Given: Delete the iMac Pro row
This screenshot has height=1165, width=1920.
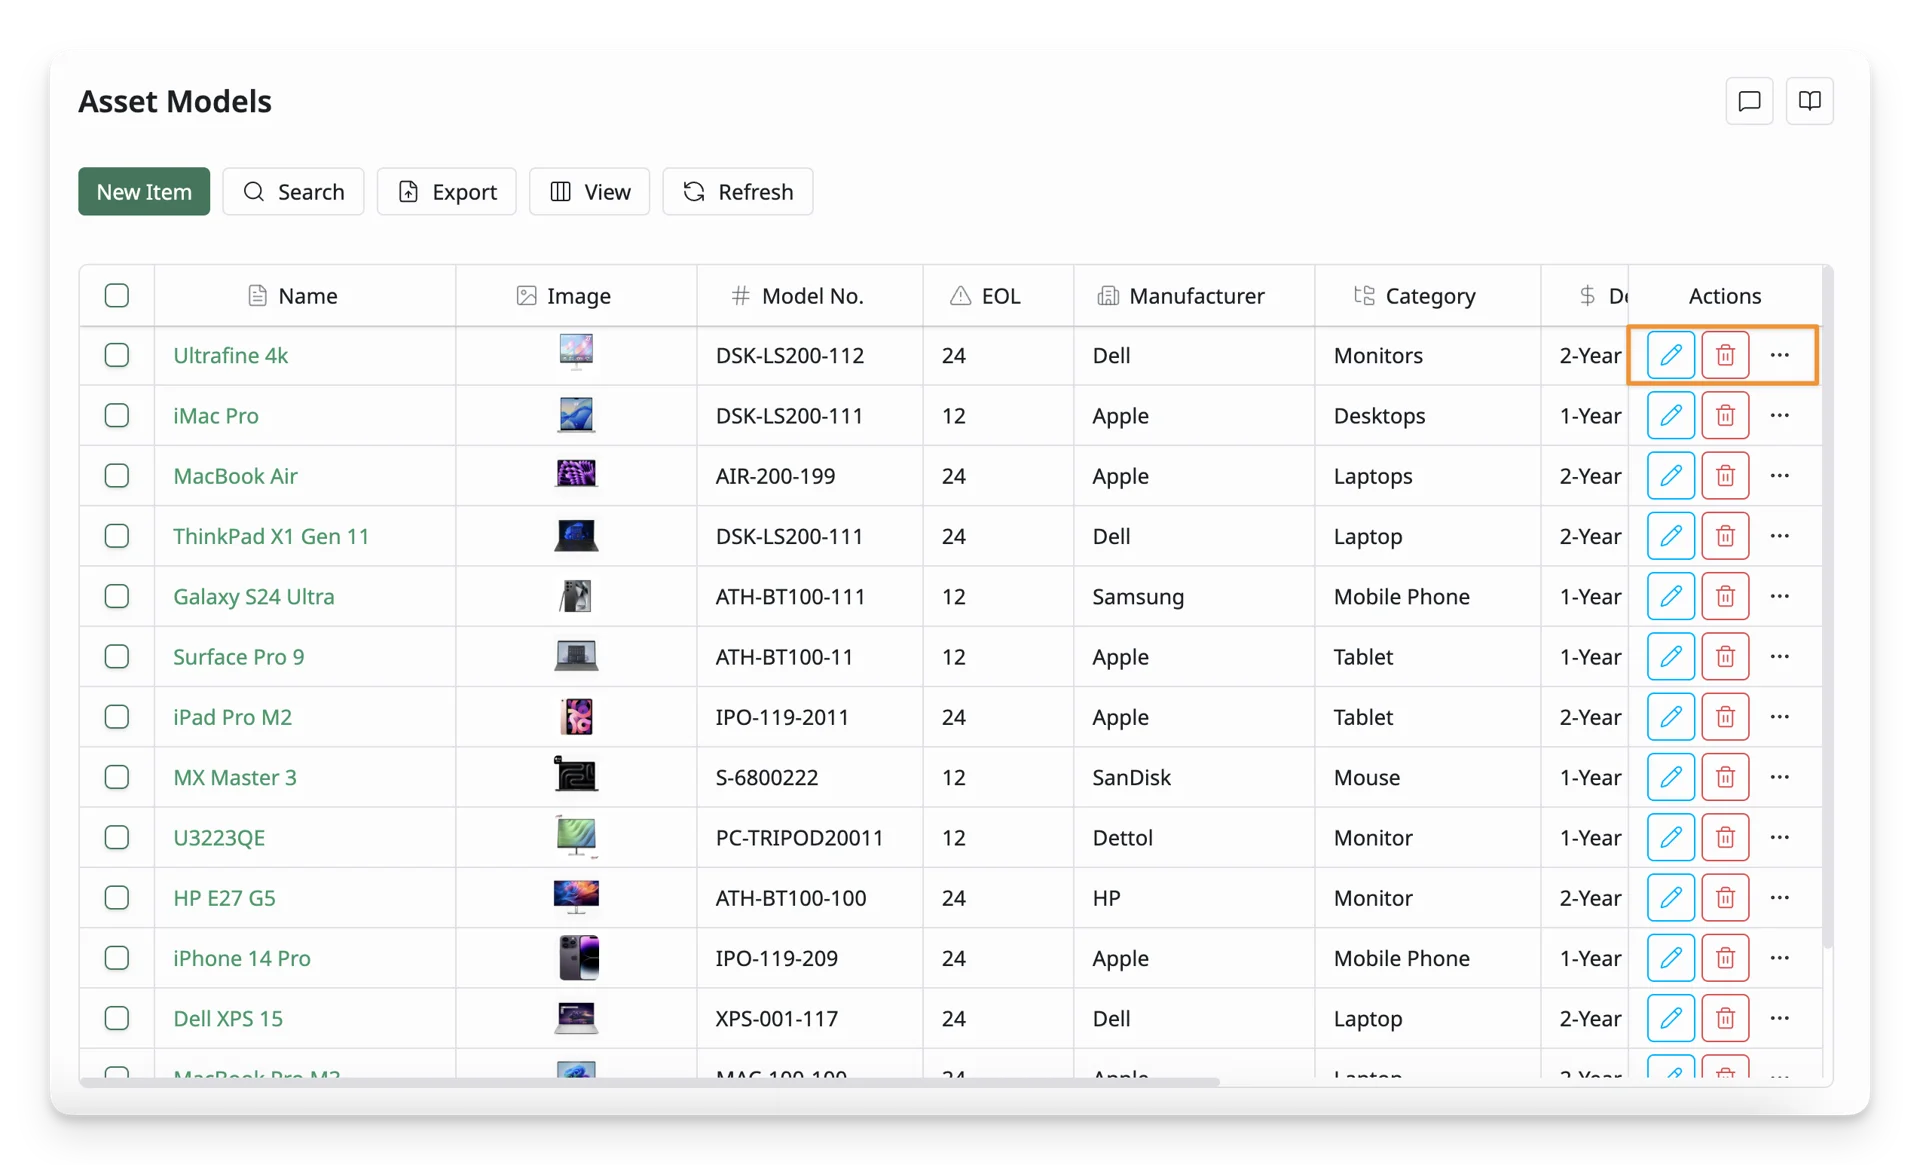Looking at the screenshot, I should click(x=1725, y=415).
